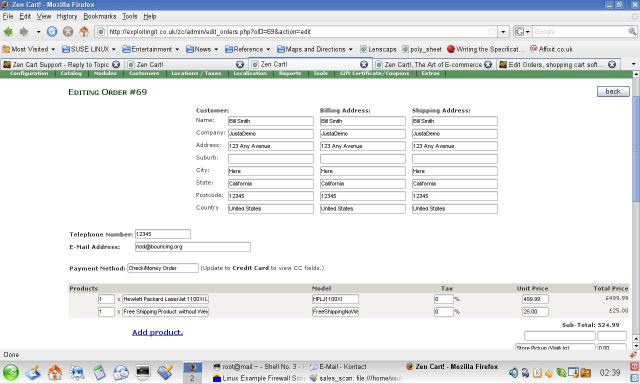Expand the Most Visited bookmarks folder
This screenshot has width=640, height=384.
coord(29,49)
